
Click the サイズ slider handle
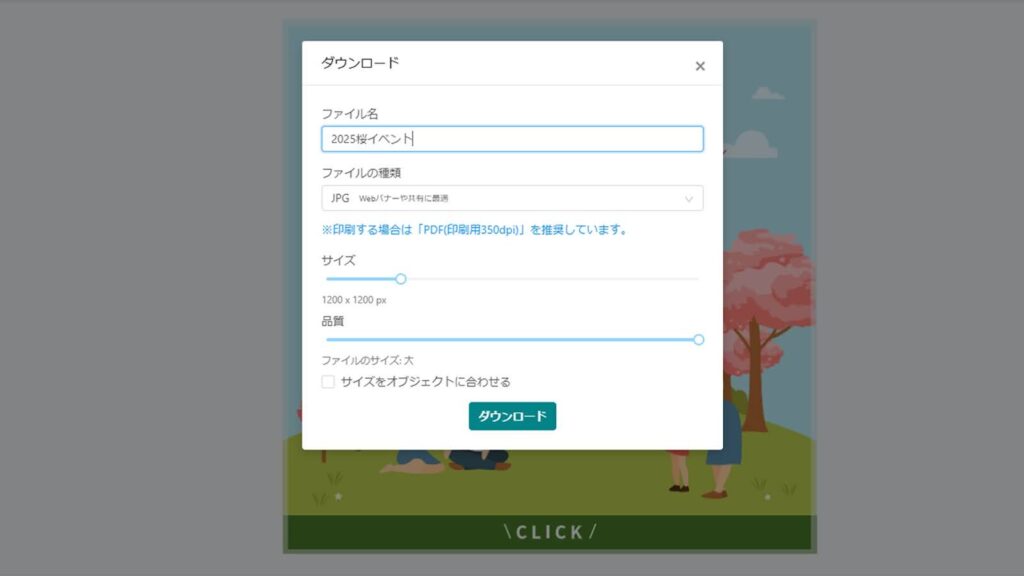401,279
